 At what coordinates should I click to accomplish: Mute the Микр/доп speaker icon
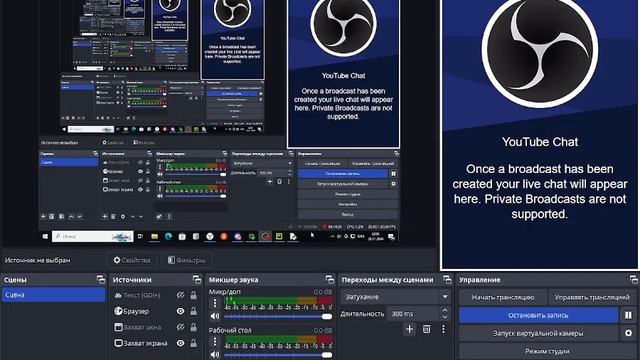coord(215,316)
